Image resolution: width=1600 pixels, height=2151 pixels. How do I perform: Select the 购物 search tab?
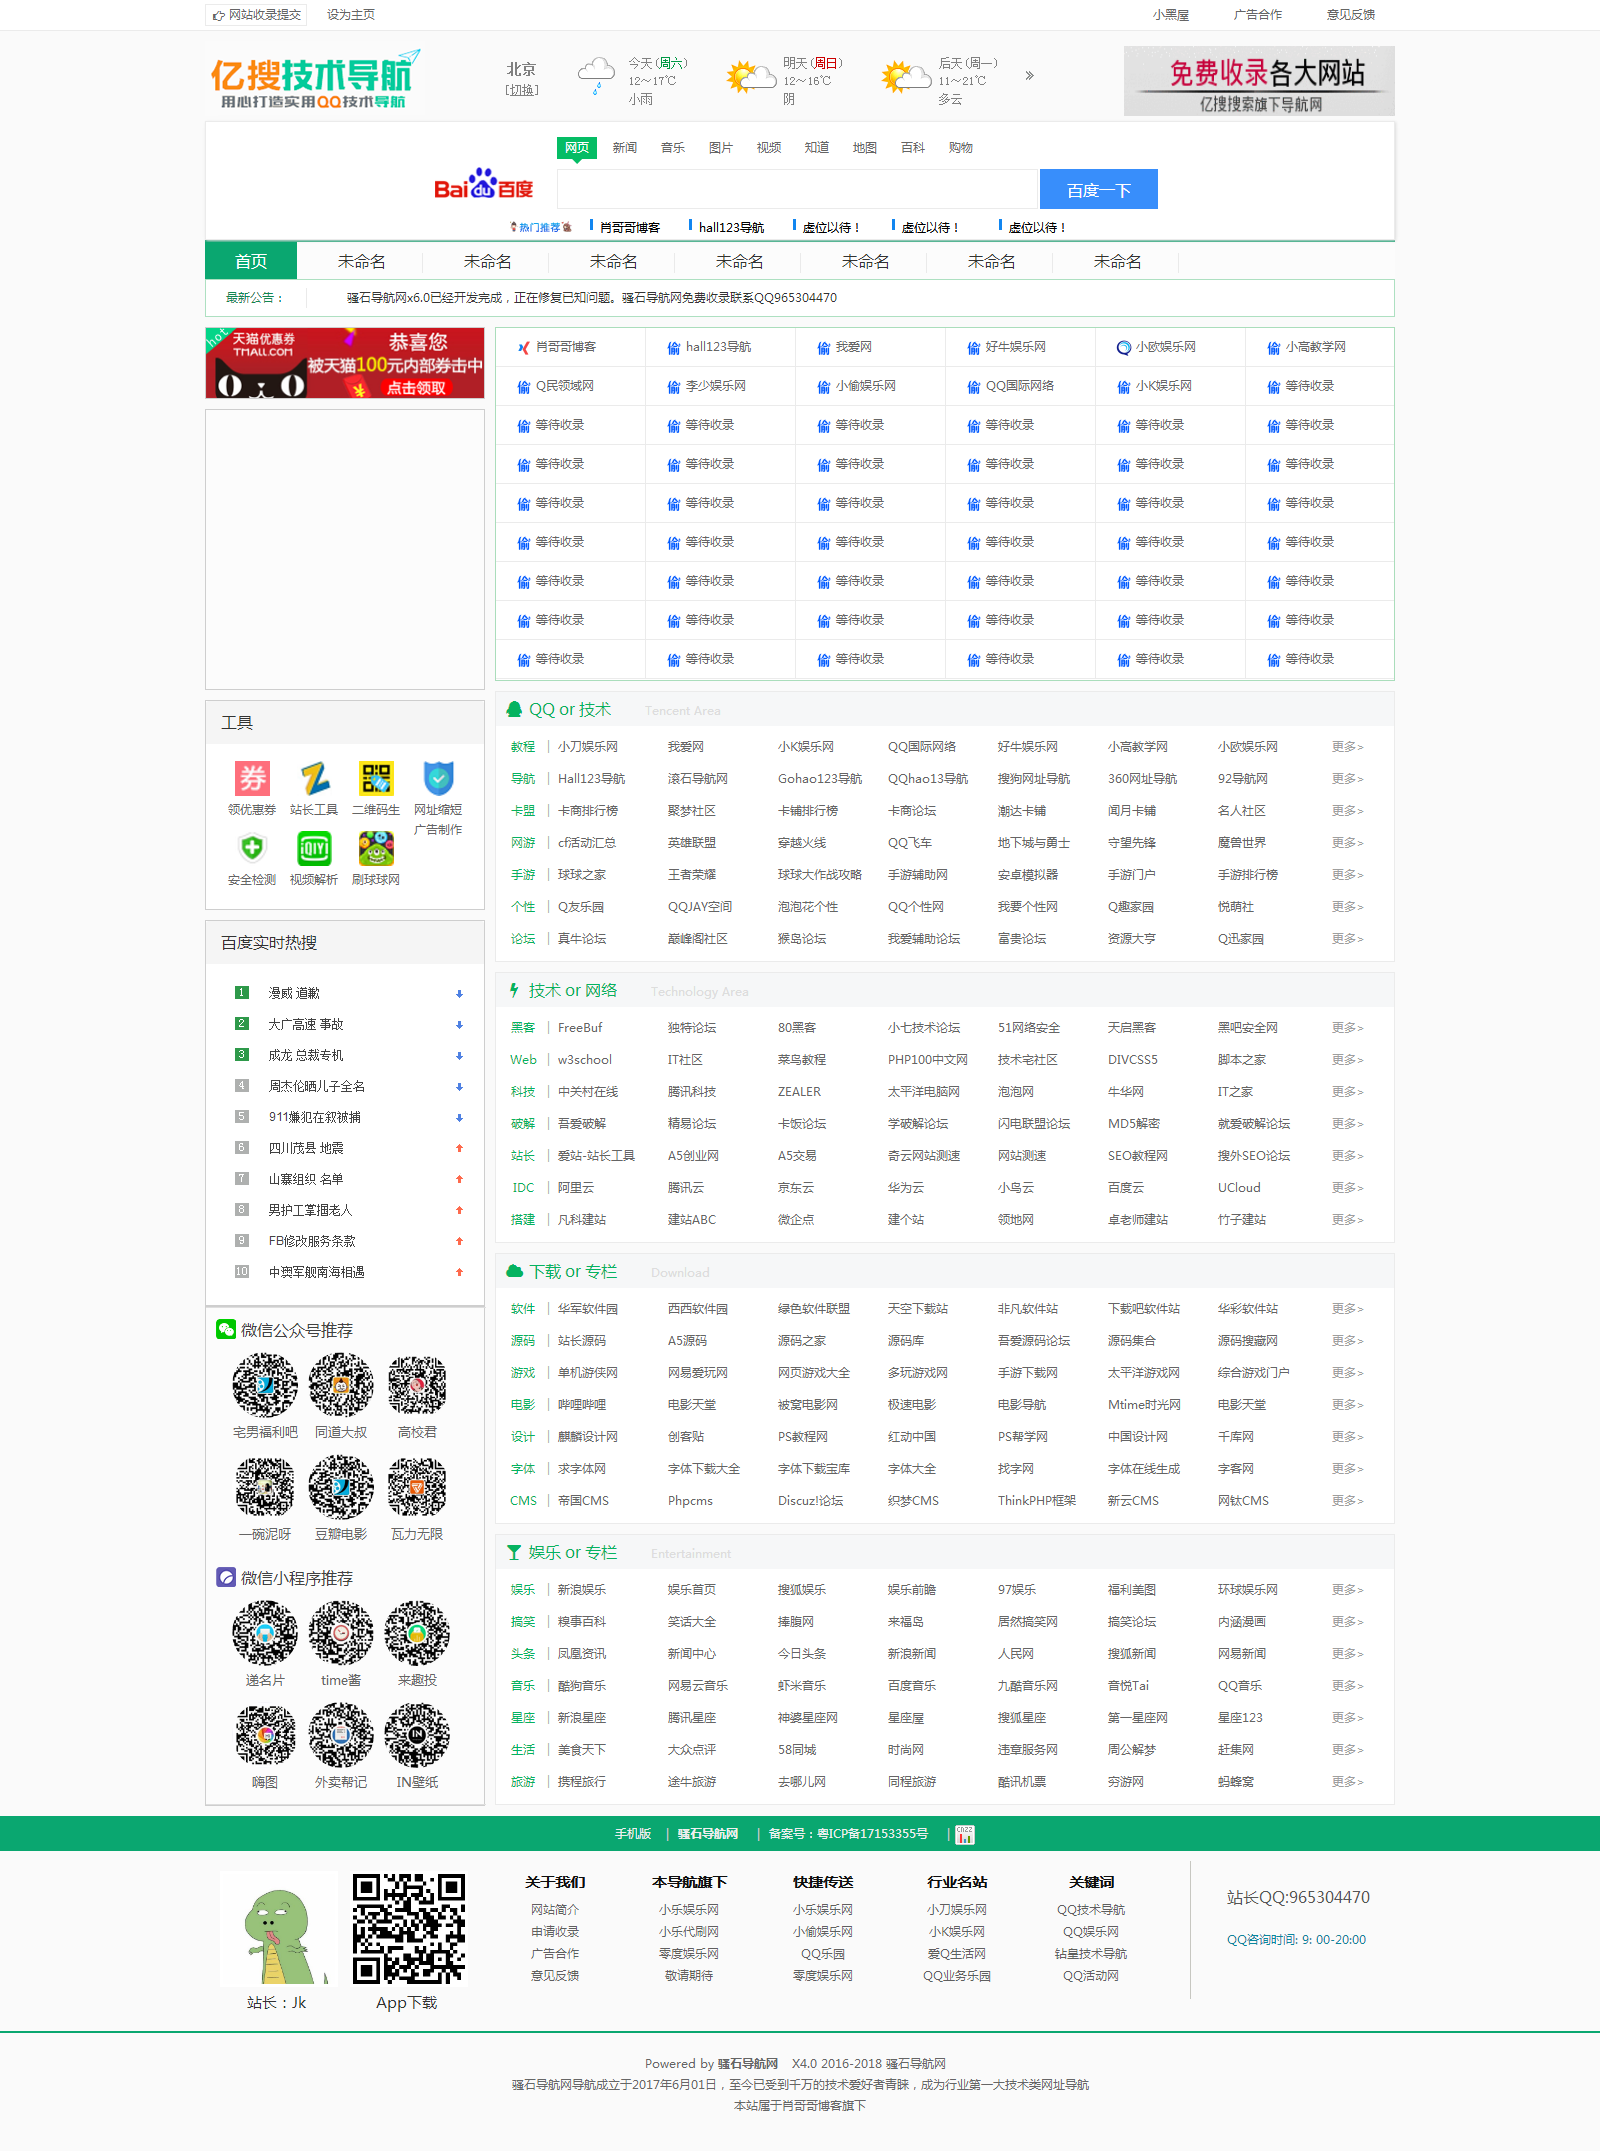pos(961,148)
